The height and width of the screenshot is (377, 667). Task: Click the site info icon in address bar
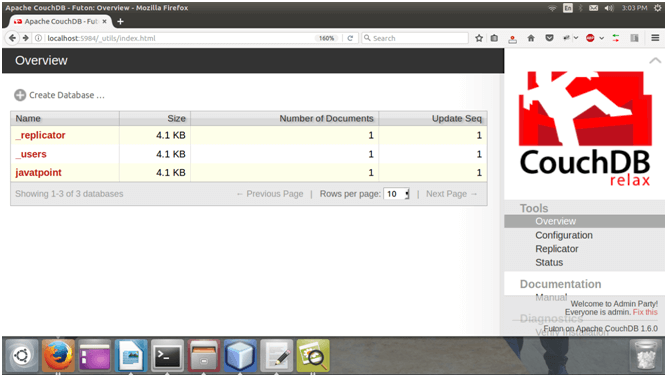pos(38,38)
